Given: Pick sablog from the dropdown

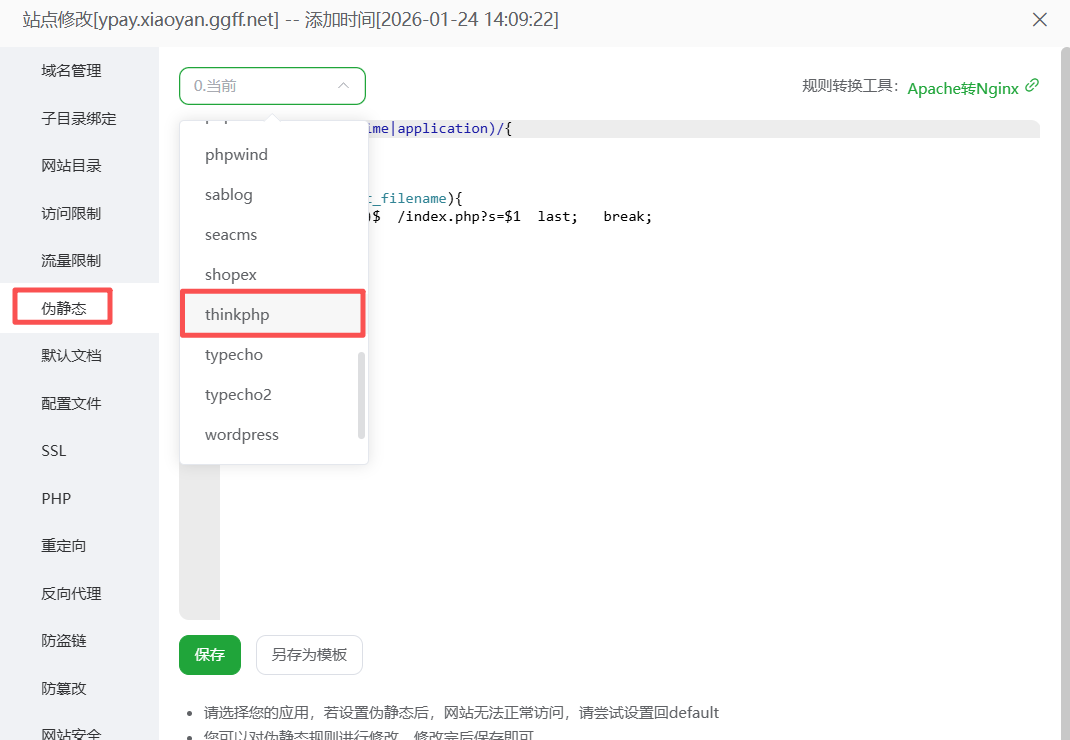Looking at the screenshot, I should [x=228, y=195].
